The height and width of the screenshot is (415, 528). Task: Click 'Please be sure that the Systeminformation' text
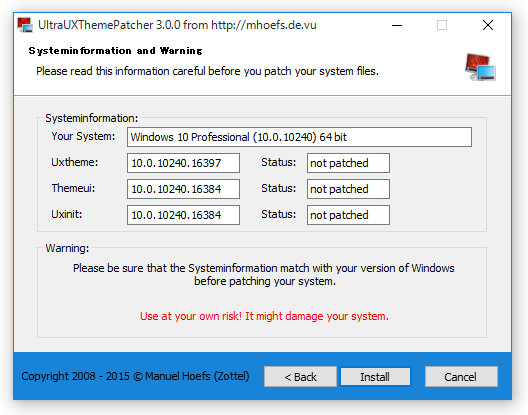[264, 275]
